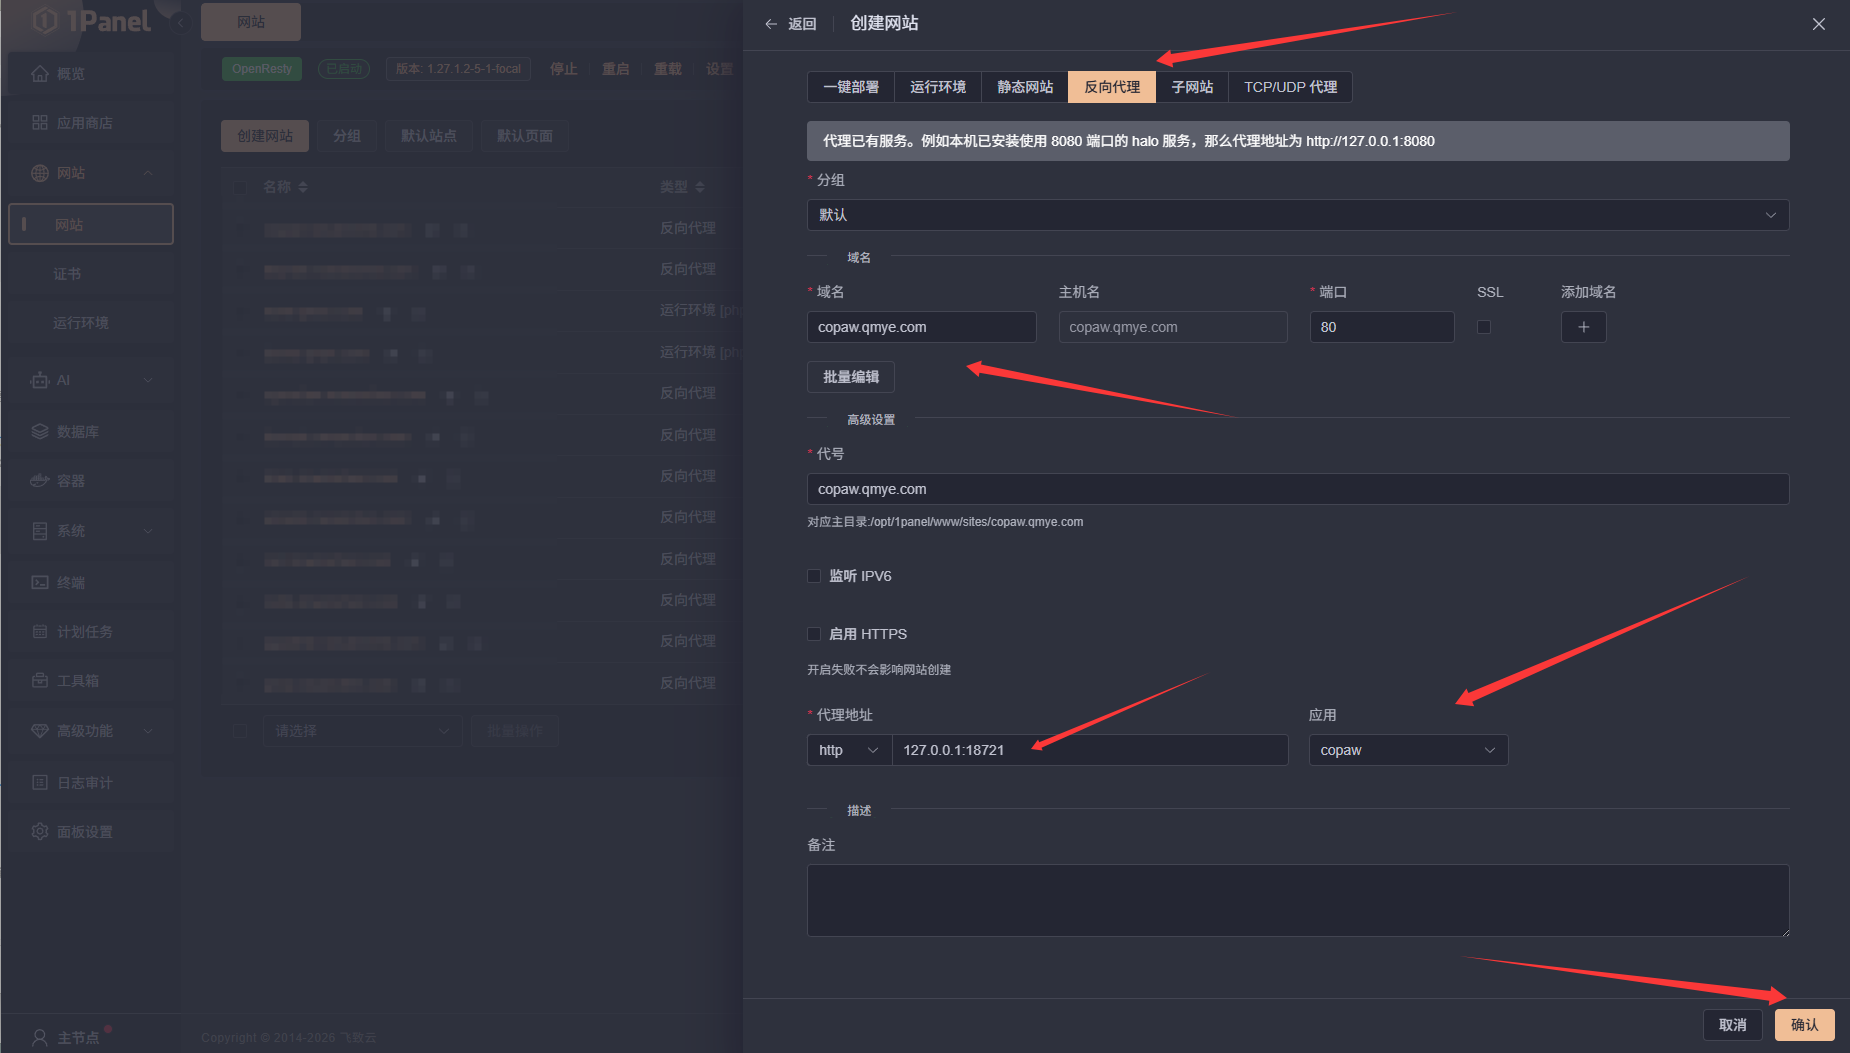Switch to the 静态网站 tab
This screenshot has height=1053, width=1850.
point(1024,87)
